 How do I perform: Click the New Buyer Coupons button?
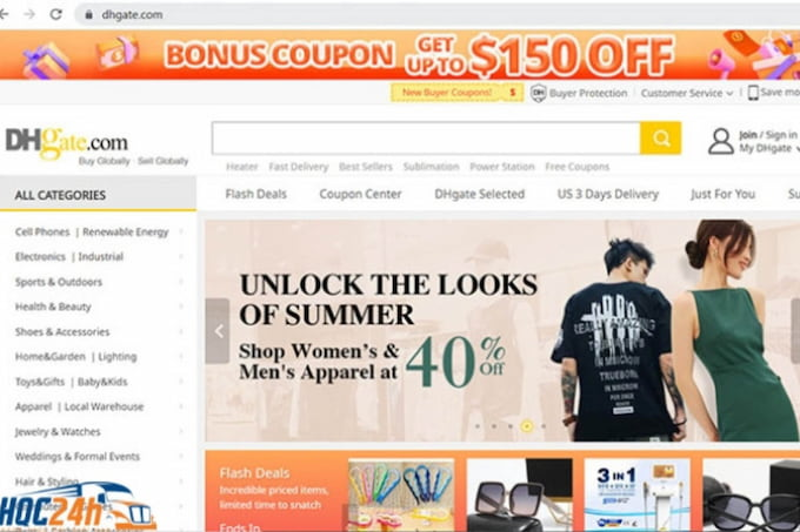click(457, 92)
